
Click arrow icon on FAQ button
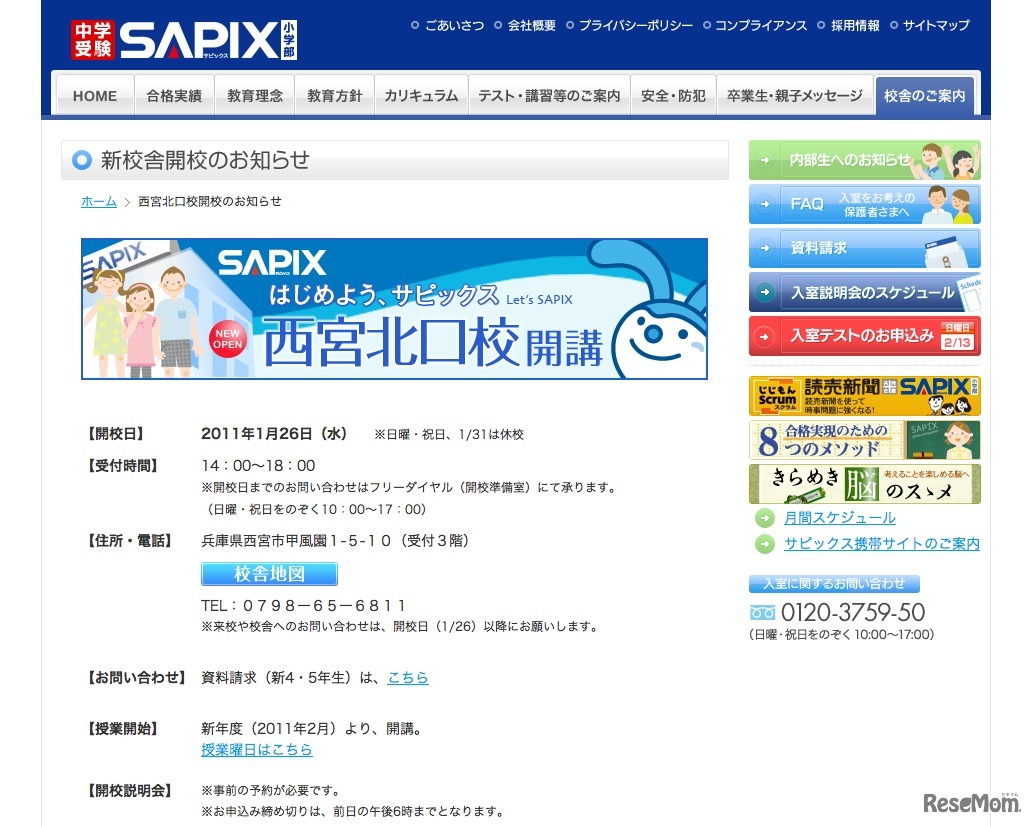point(765,204)
